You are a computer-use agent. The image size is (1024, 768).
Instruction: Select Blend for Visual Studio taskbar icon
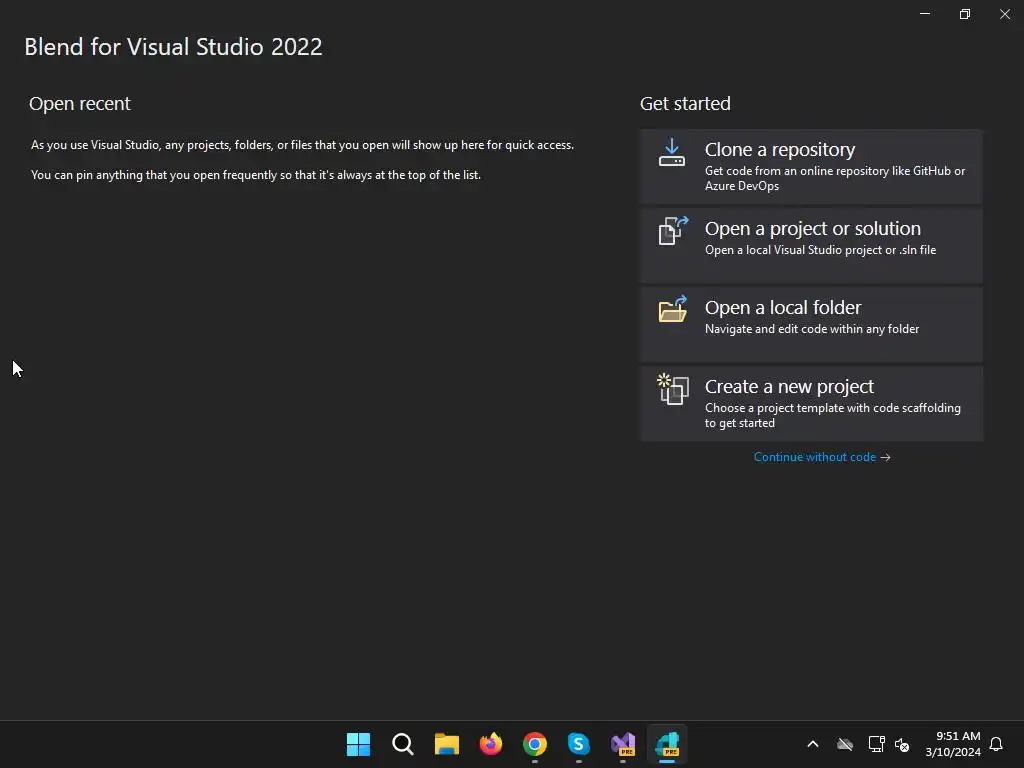[667, 744]
